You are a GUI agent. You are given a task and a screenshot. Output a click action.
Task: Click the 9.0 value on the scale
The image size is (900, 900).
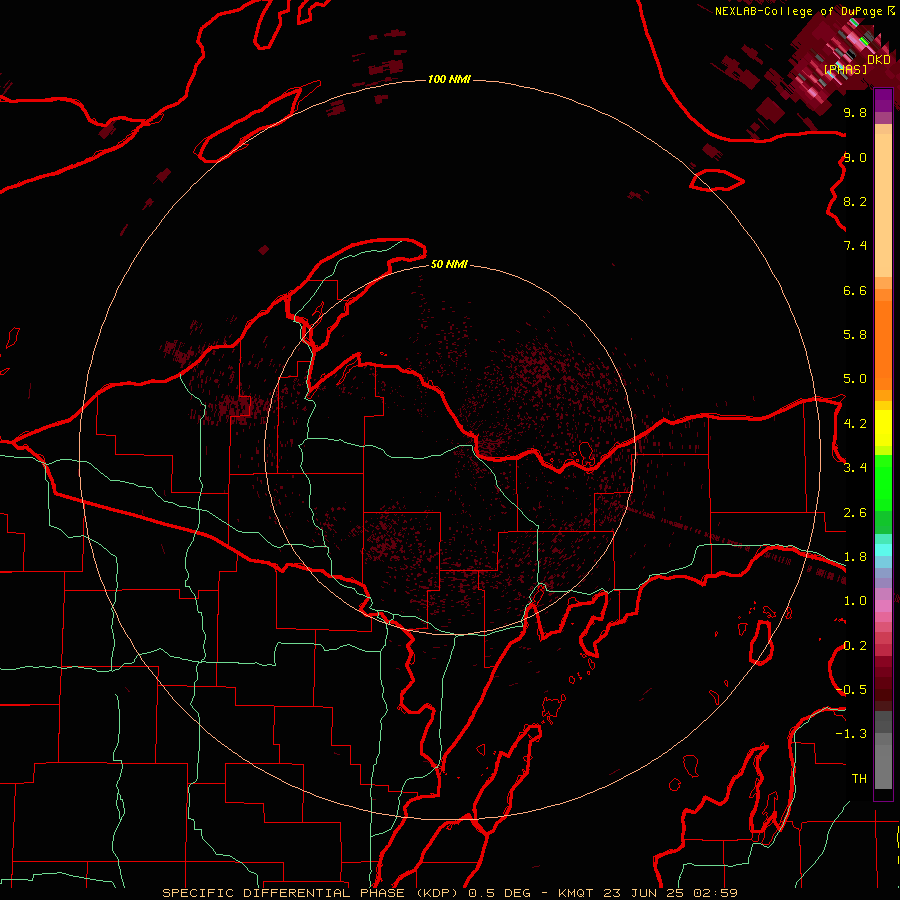(855, 157)
